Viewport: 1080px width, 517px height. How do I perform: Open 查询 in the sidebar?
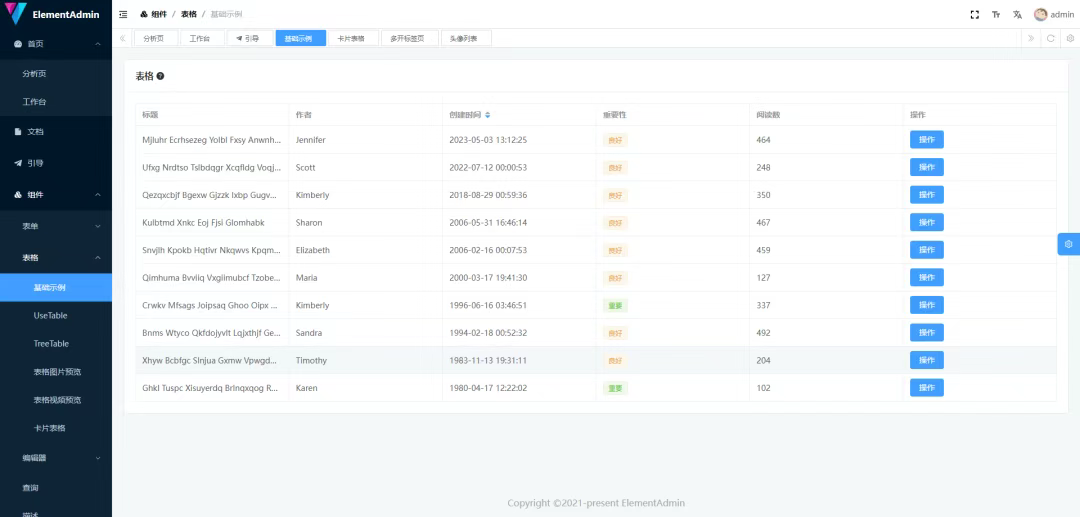pos(56,488)
